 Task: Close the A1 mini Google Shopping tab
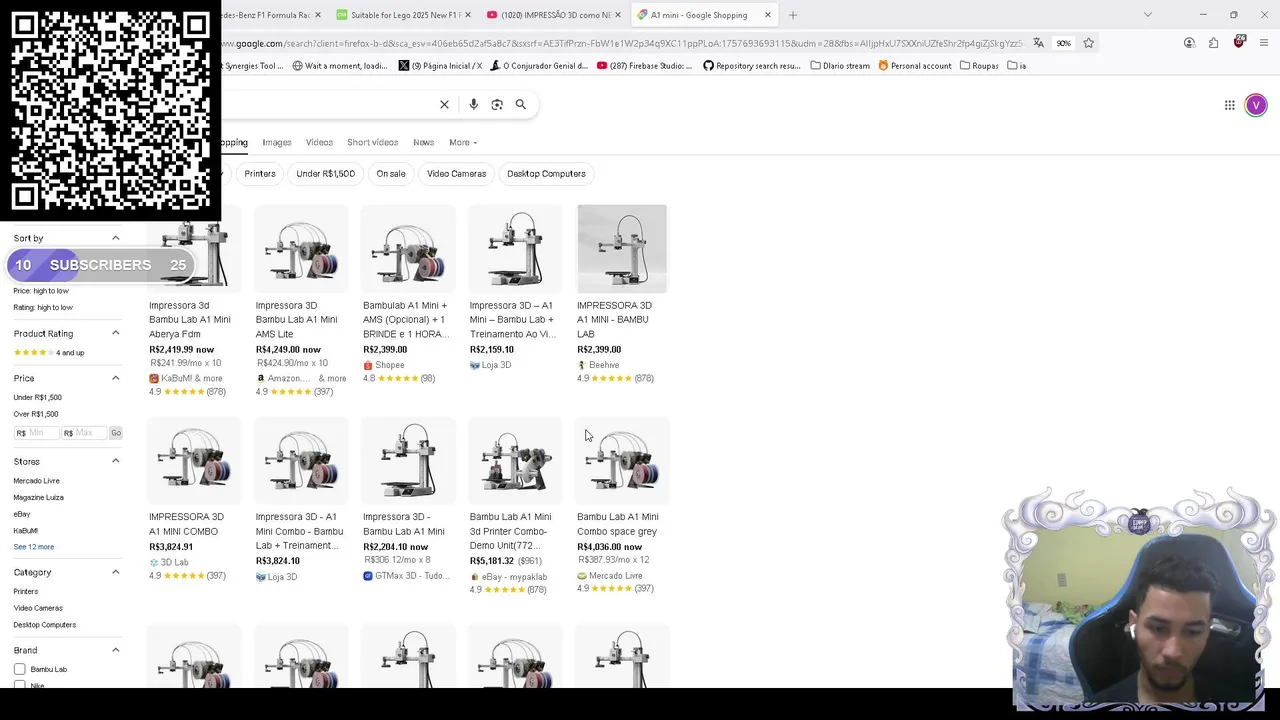pos(768,15)
